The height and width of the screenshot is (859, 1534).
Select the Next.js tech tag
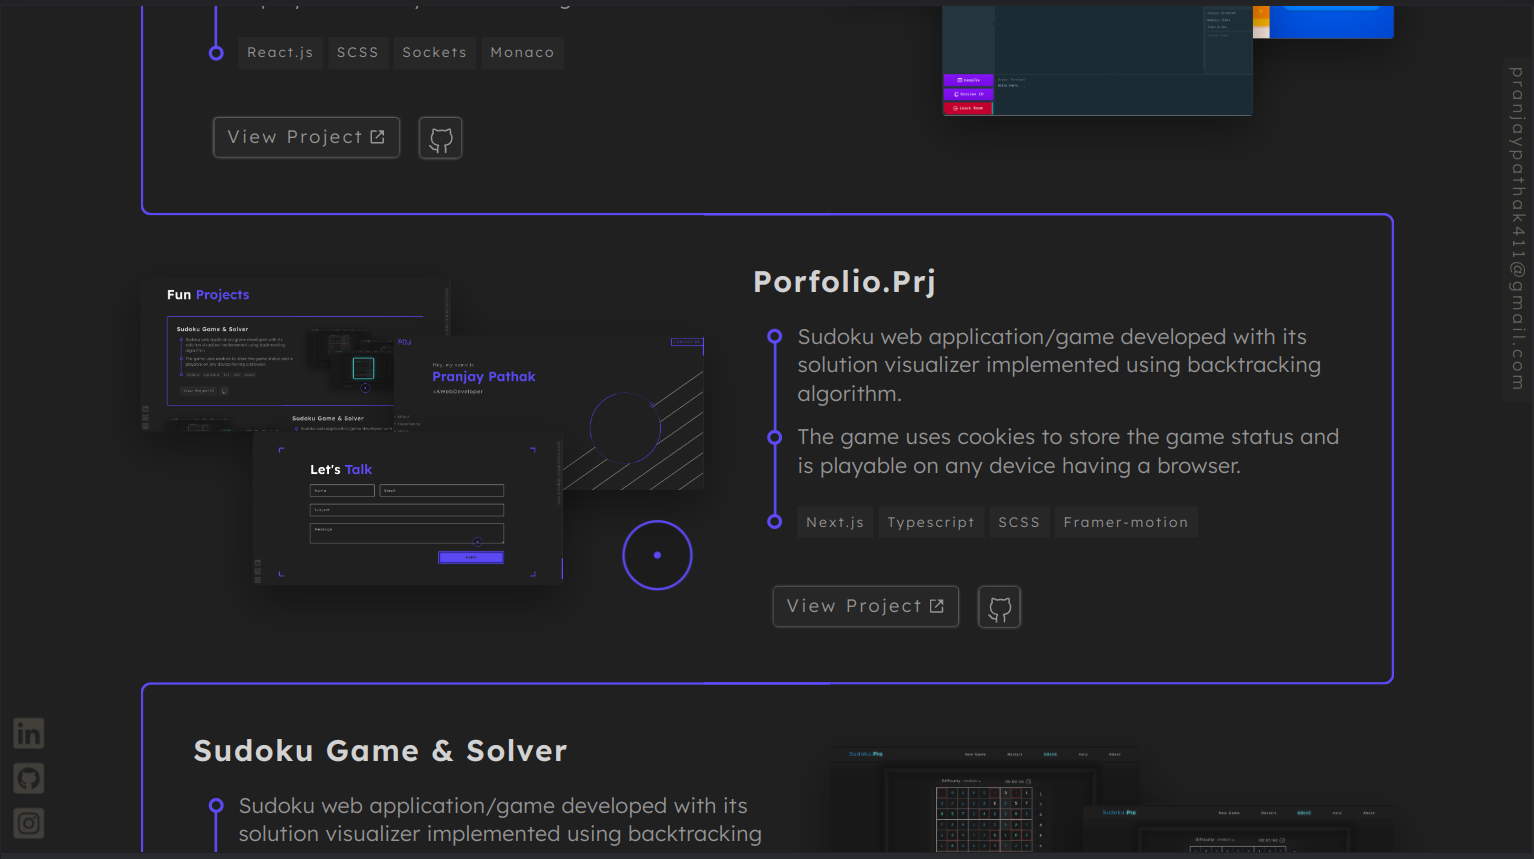coord(835,522)
